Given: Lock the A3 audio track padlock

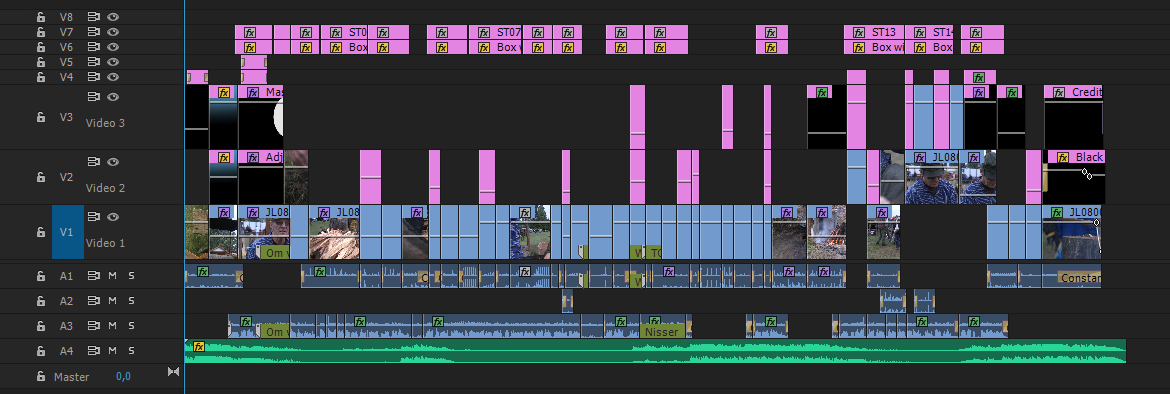Looking at the screenshot, I should [x=41, y=326].
